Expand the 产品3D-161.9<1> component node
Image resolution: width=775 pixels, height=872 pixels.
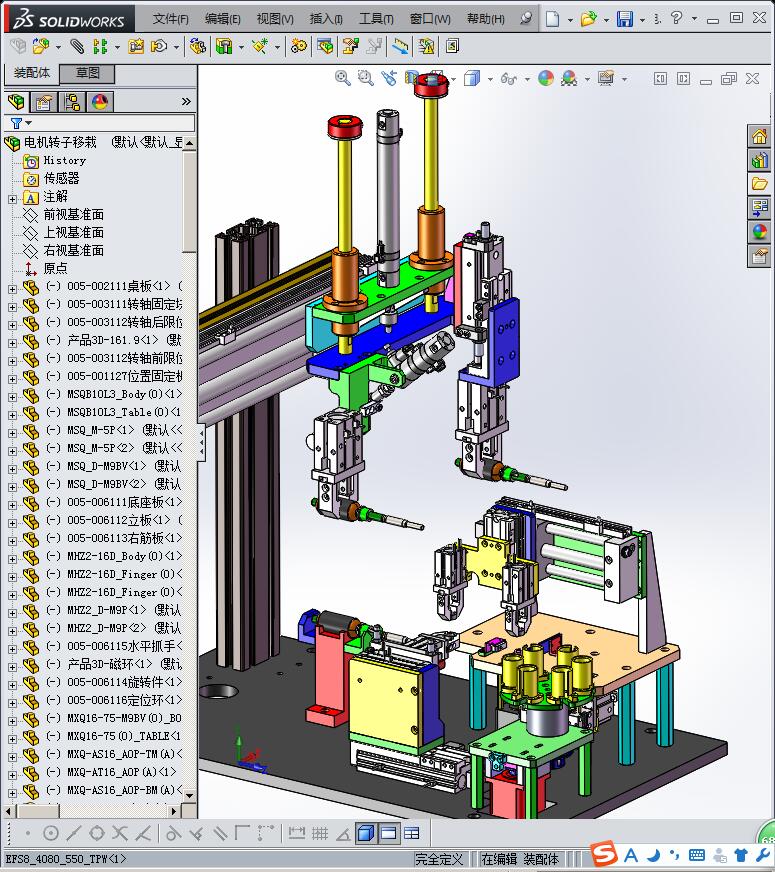click(x=12, y=343)
